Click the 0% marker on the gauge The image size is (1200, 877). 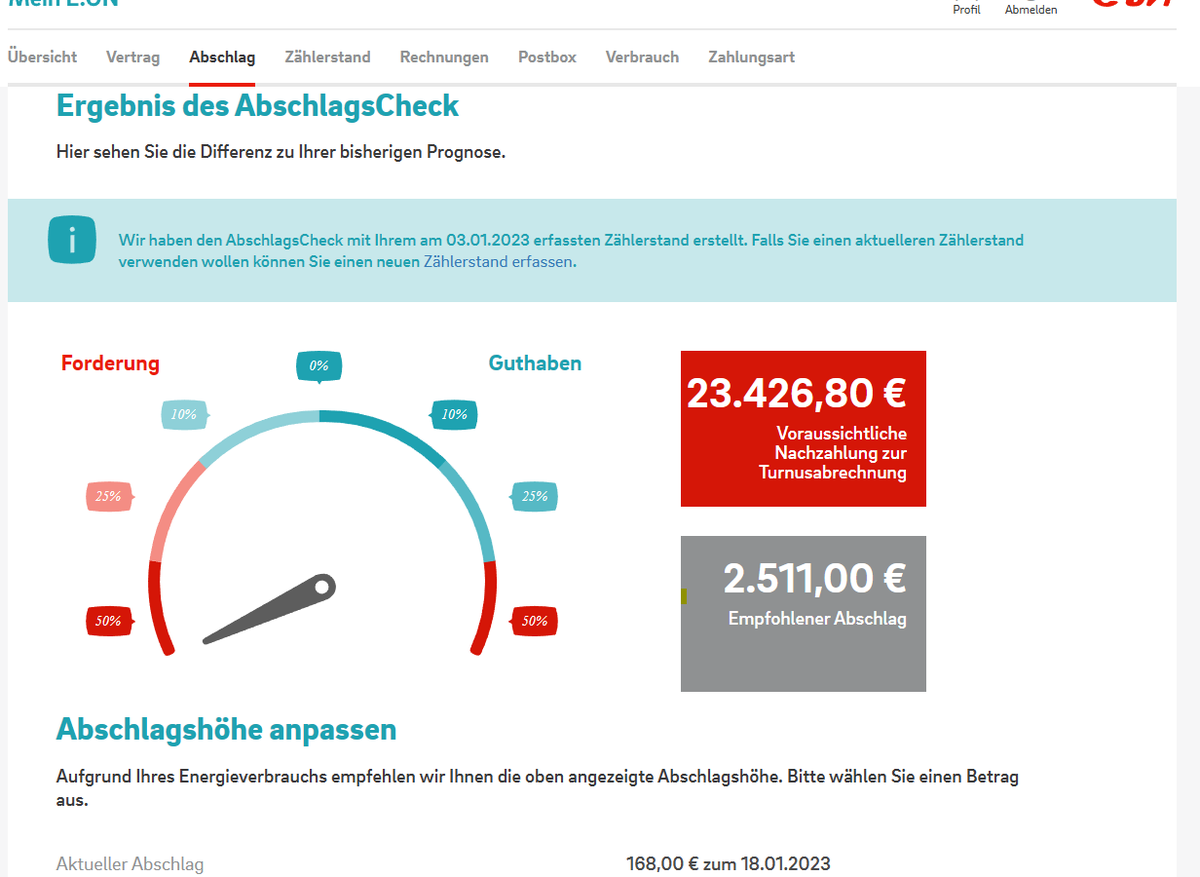point(319,366)
